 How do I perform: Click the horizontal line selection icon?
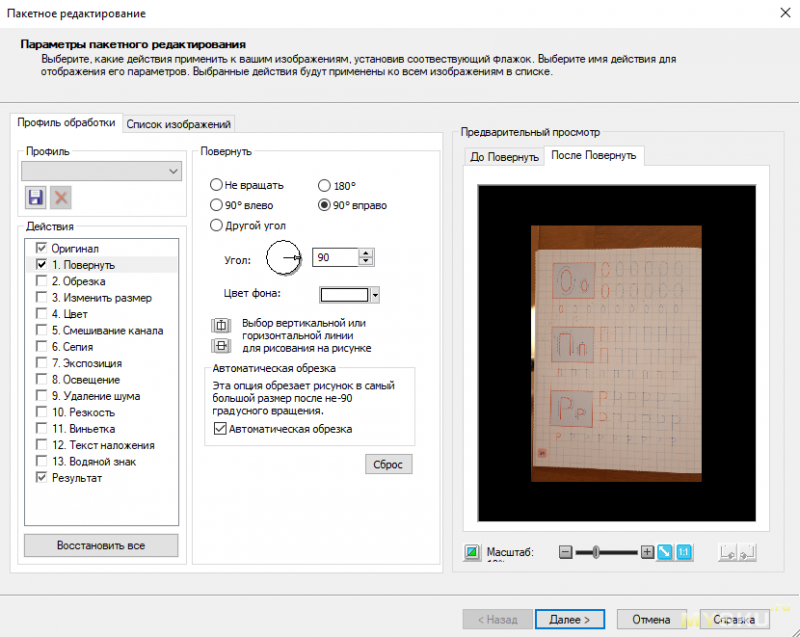(220, 346)
